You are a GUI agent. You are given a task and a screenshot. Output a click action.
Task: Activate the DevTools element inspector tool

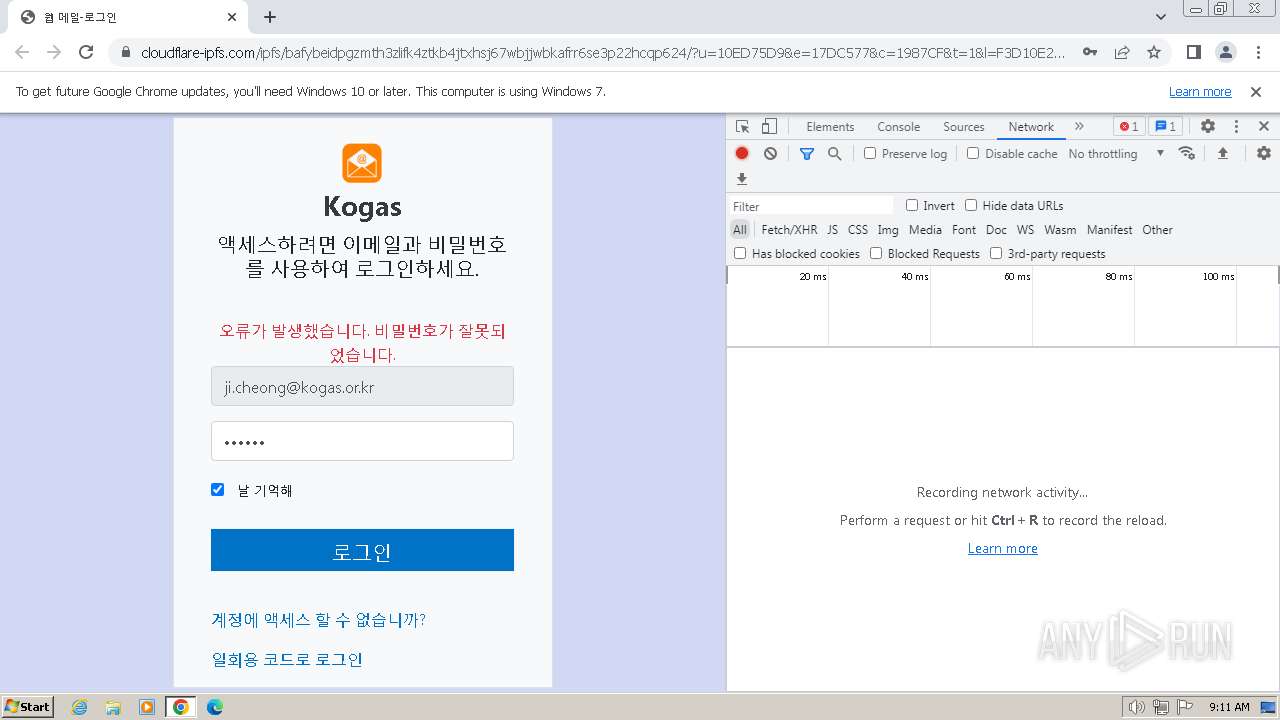[x=742, y=127]
